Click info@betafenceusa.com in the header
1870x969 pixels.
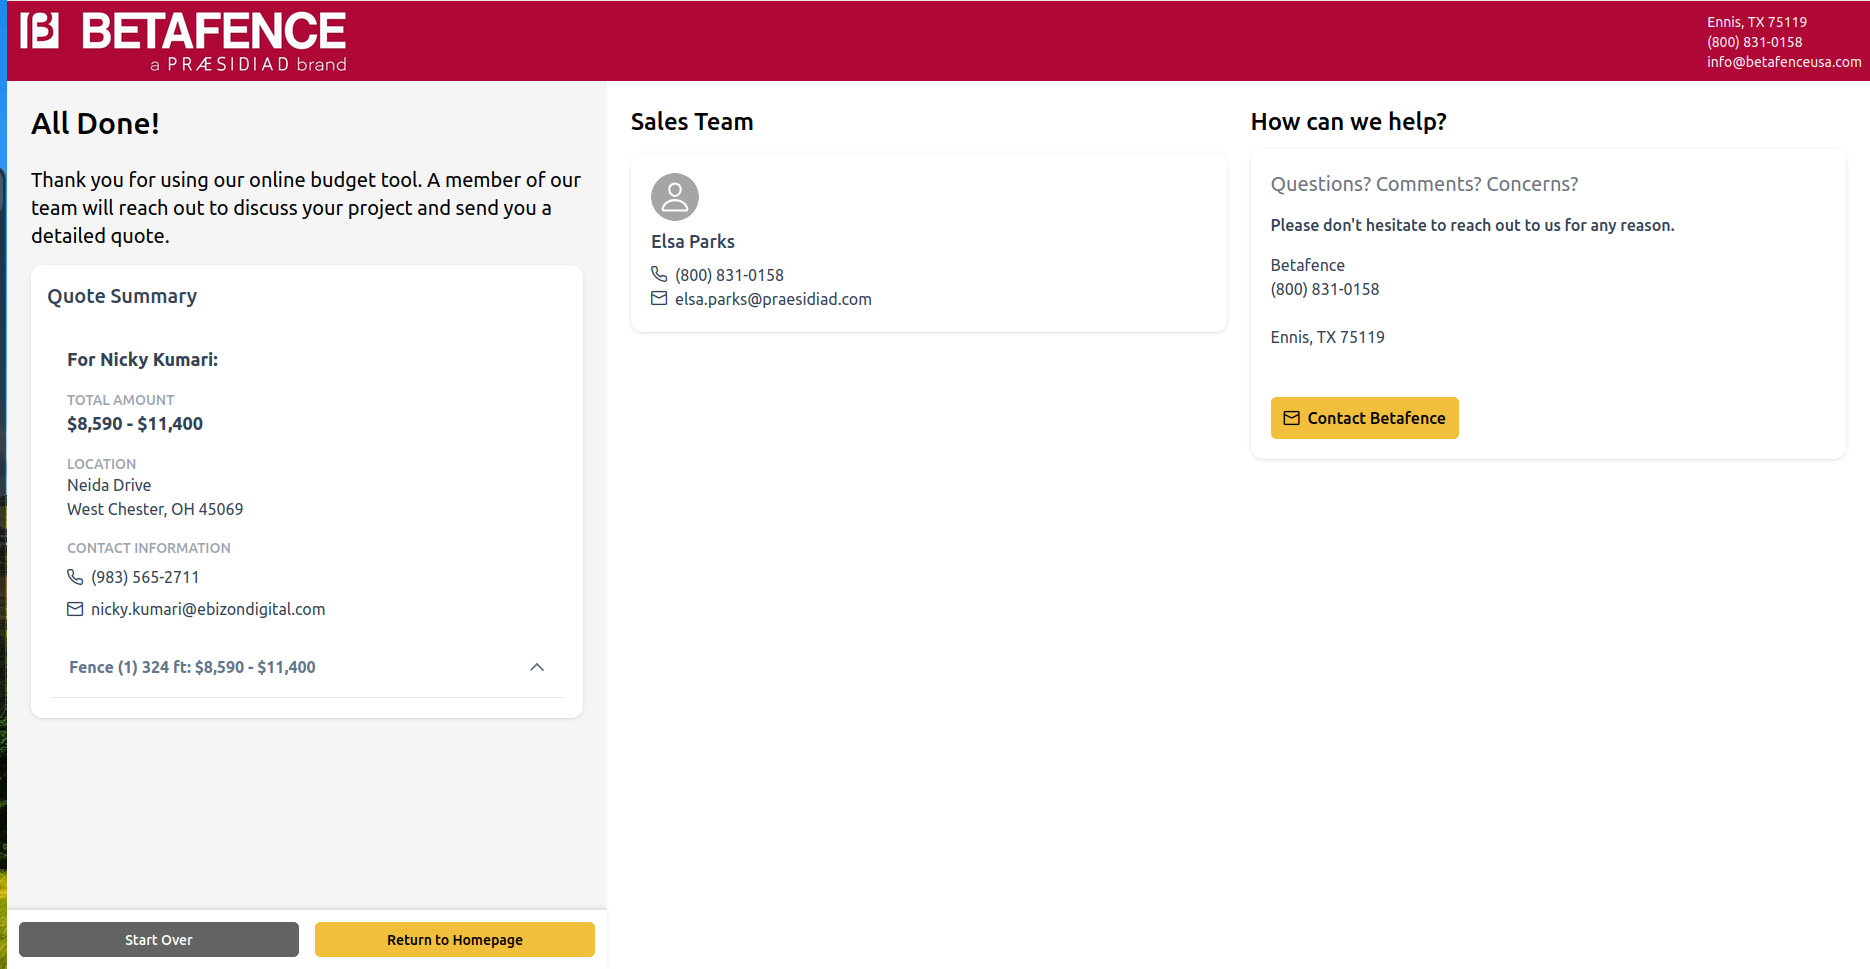click(x=1783, y=62)
